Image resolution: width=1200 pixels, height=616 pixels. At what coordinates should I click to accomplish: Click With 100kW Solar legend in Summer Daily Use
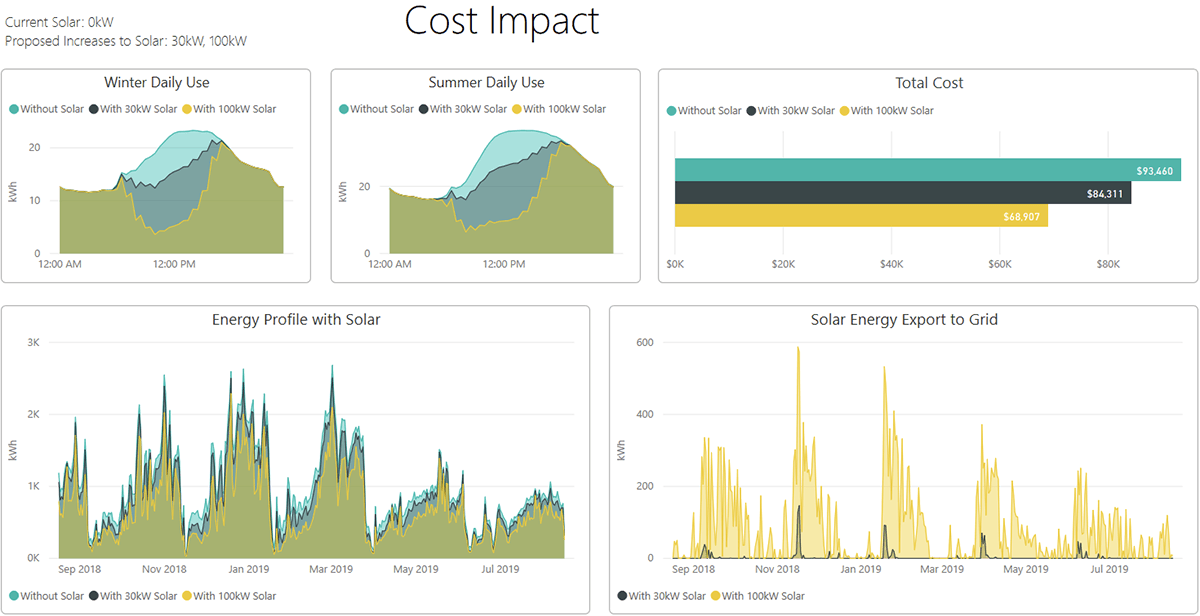(564, 109)
